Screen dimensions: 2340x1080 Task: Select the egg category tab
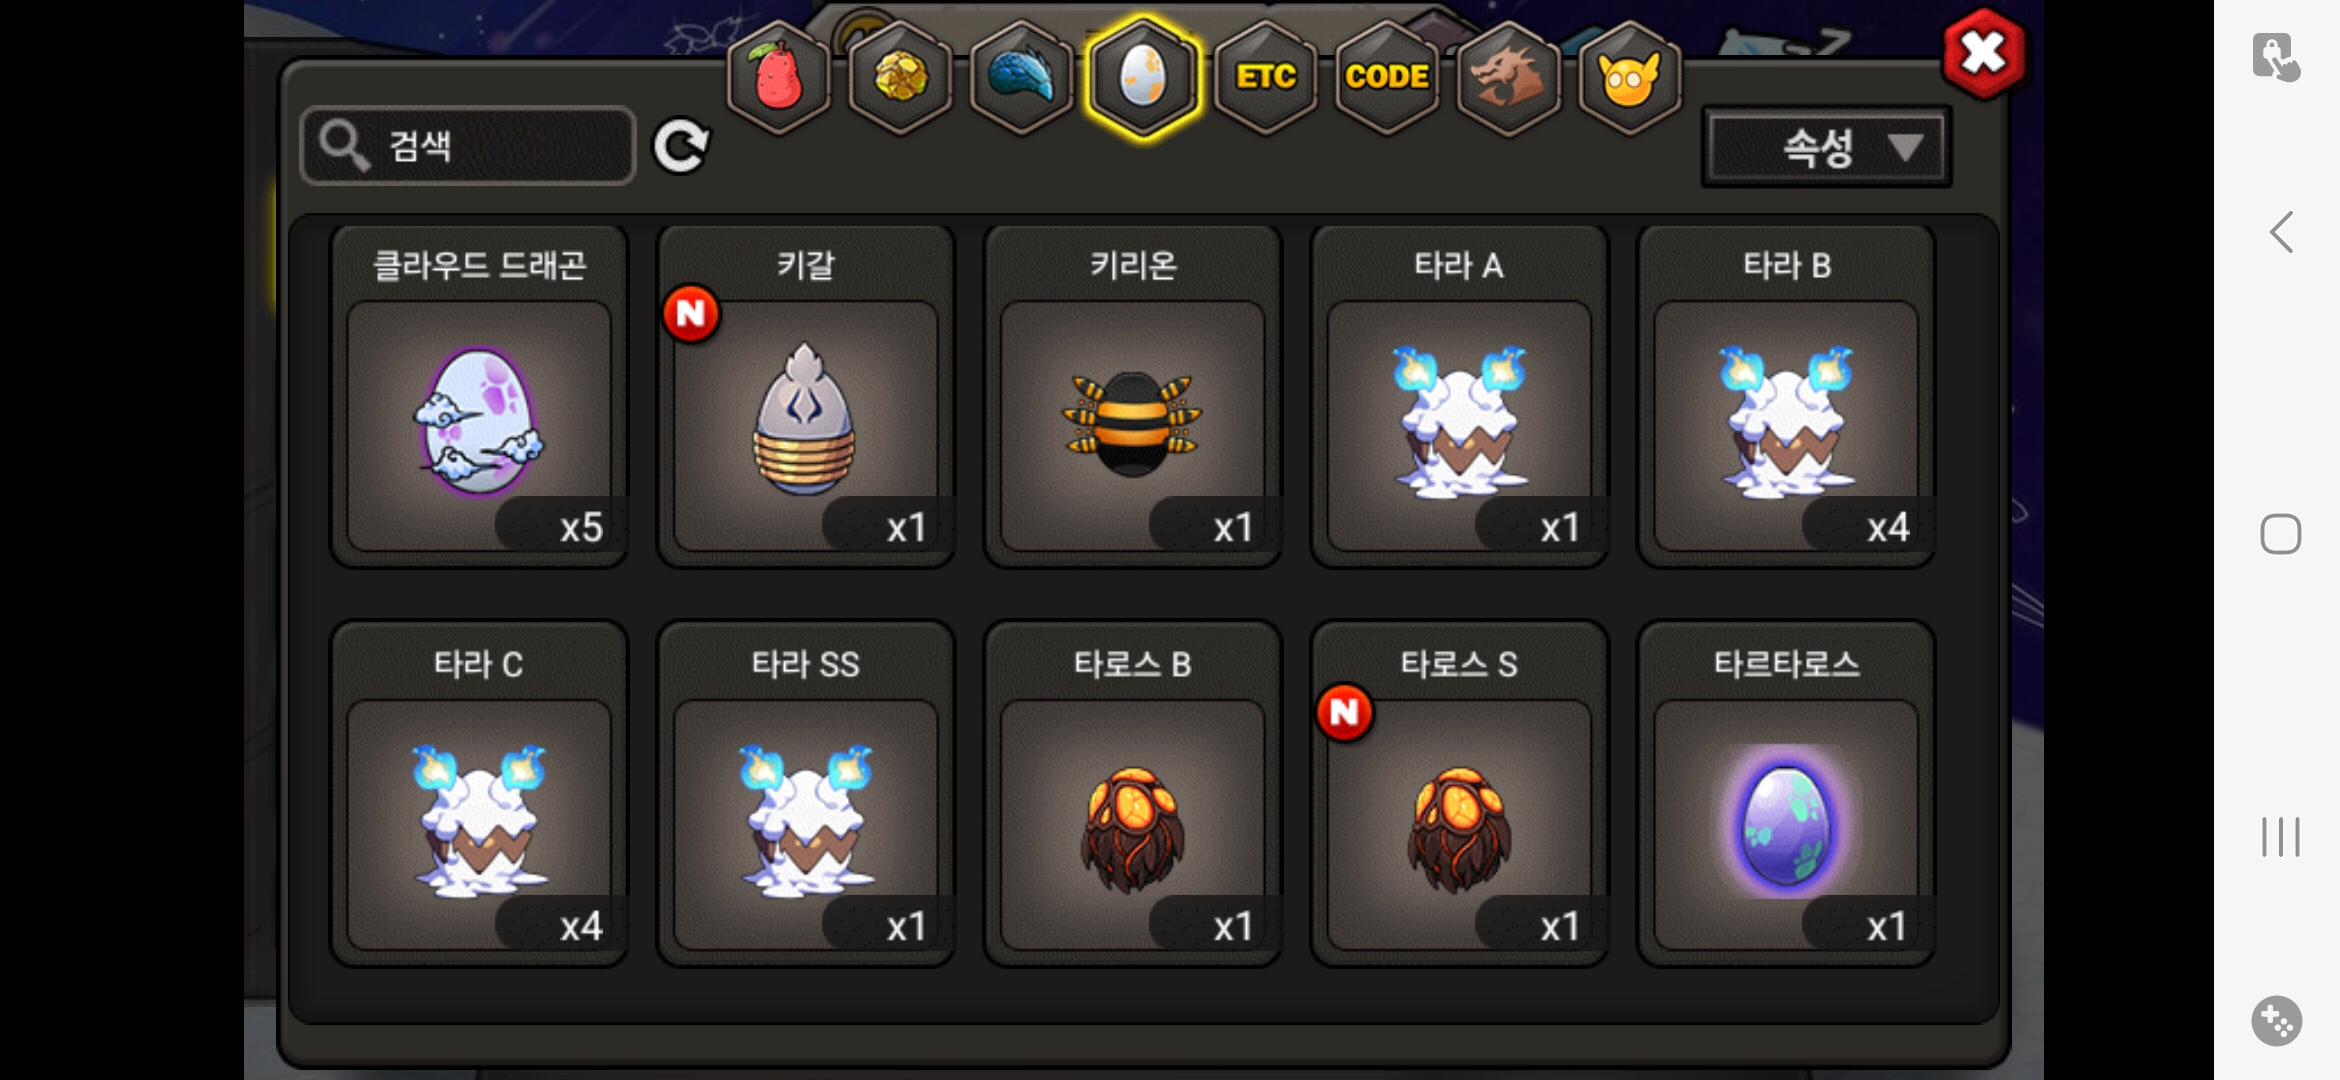[1143, 77]
